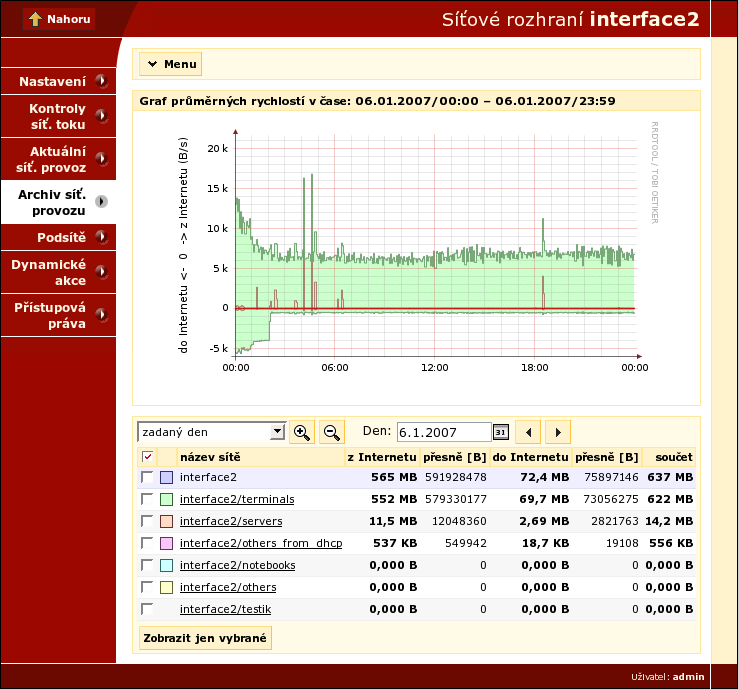Open the interface2/servers link
The width and height of the screenshot is (739, 690).
pyautogui.click(x=231, y=521)
